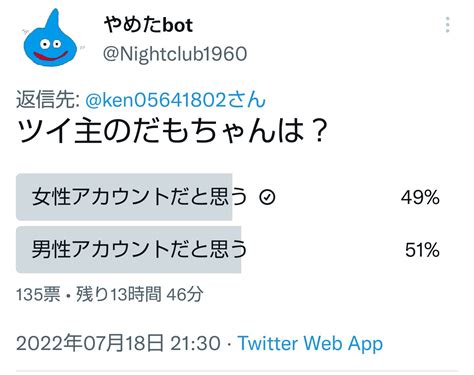
Task: Open the three-dot more options menu
Action: [448, 25]
